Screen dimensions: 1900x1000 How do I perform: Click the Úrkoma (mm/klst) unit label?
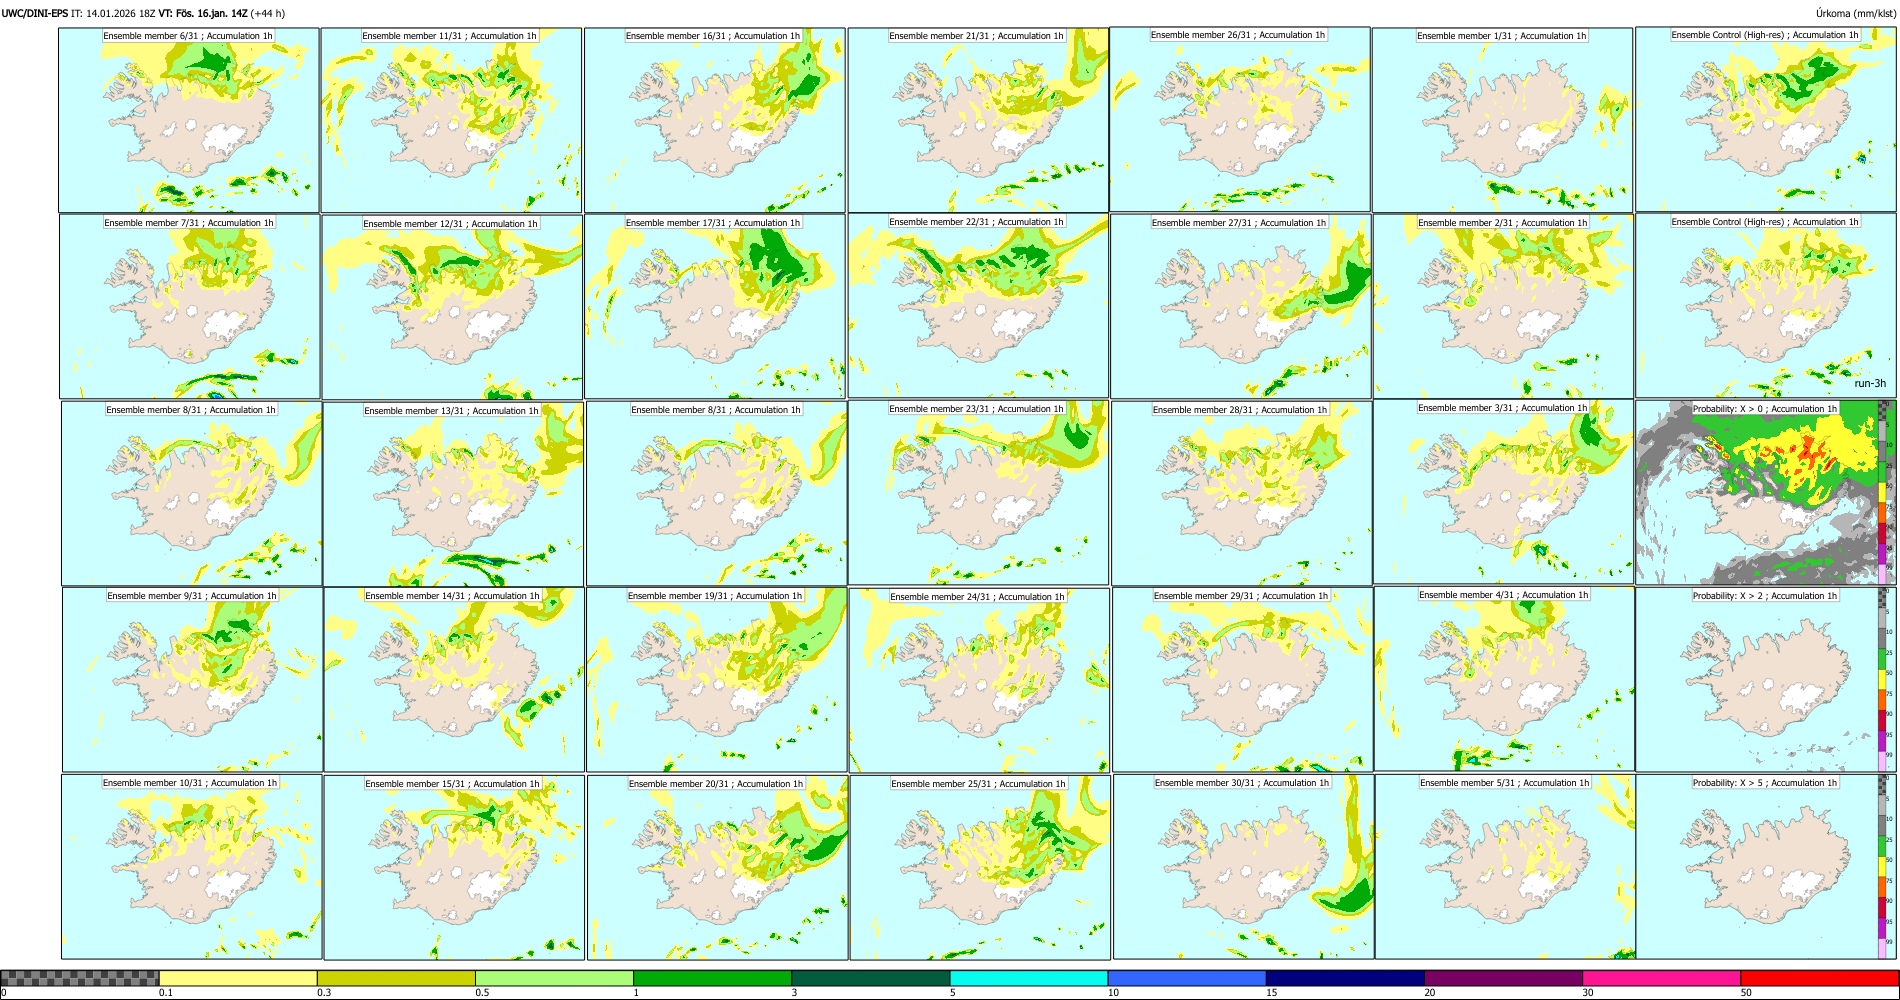tap(1856, 13)
